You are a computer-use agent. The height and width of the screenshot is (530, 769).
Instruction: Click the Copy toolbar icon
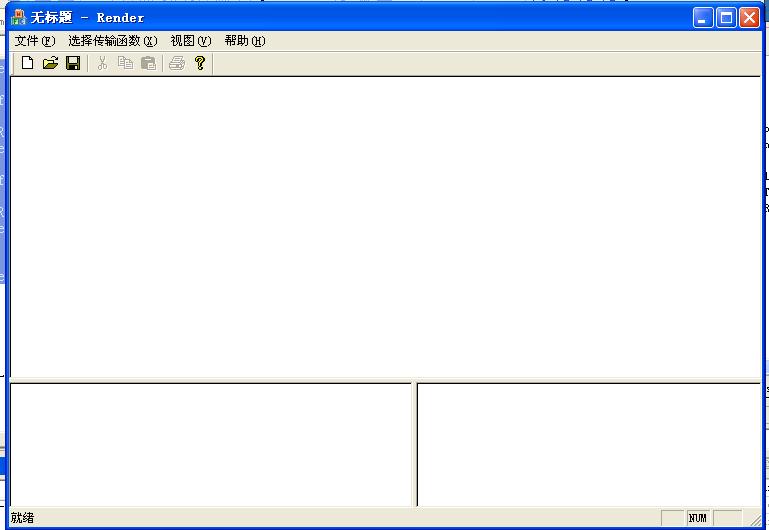(125, 63)
